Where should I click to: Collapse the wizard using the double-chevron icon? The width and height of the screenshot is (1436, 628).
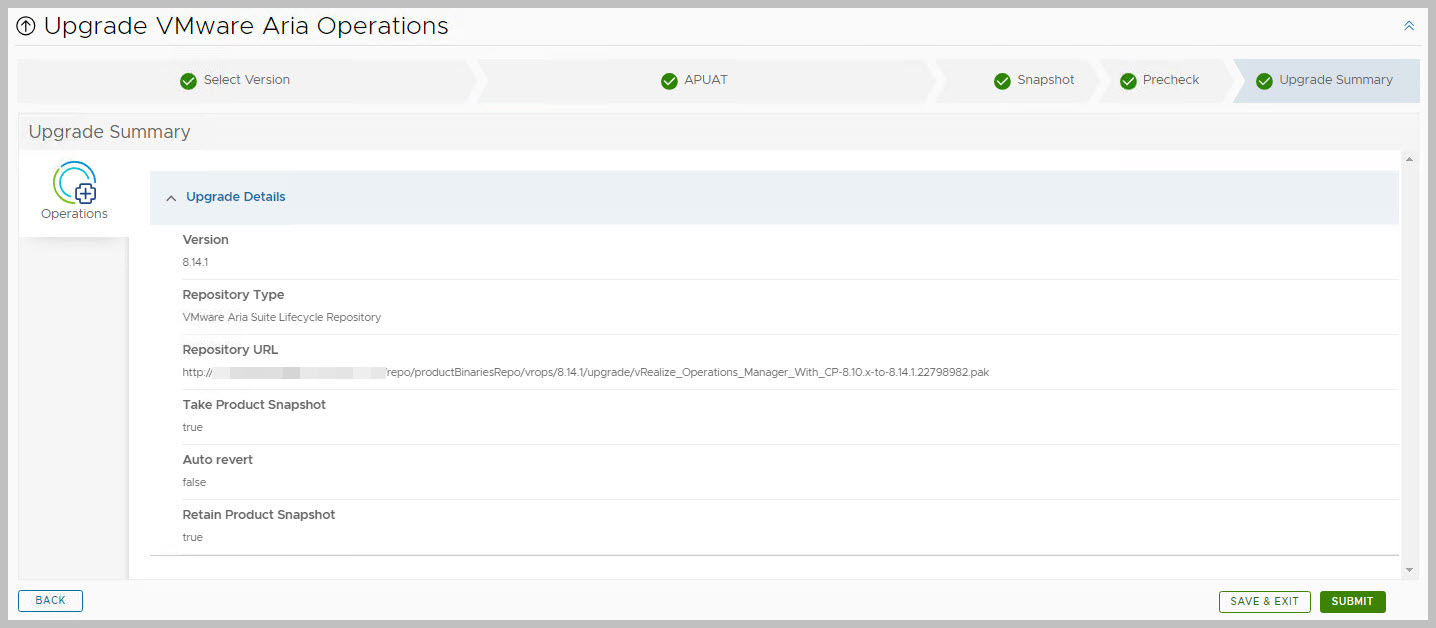(1409, 26)
